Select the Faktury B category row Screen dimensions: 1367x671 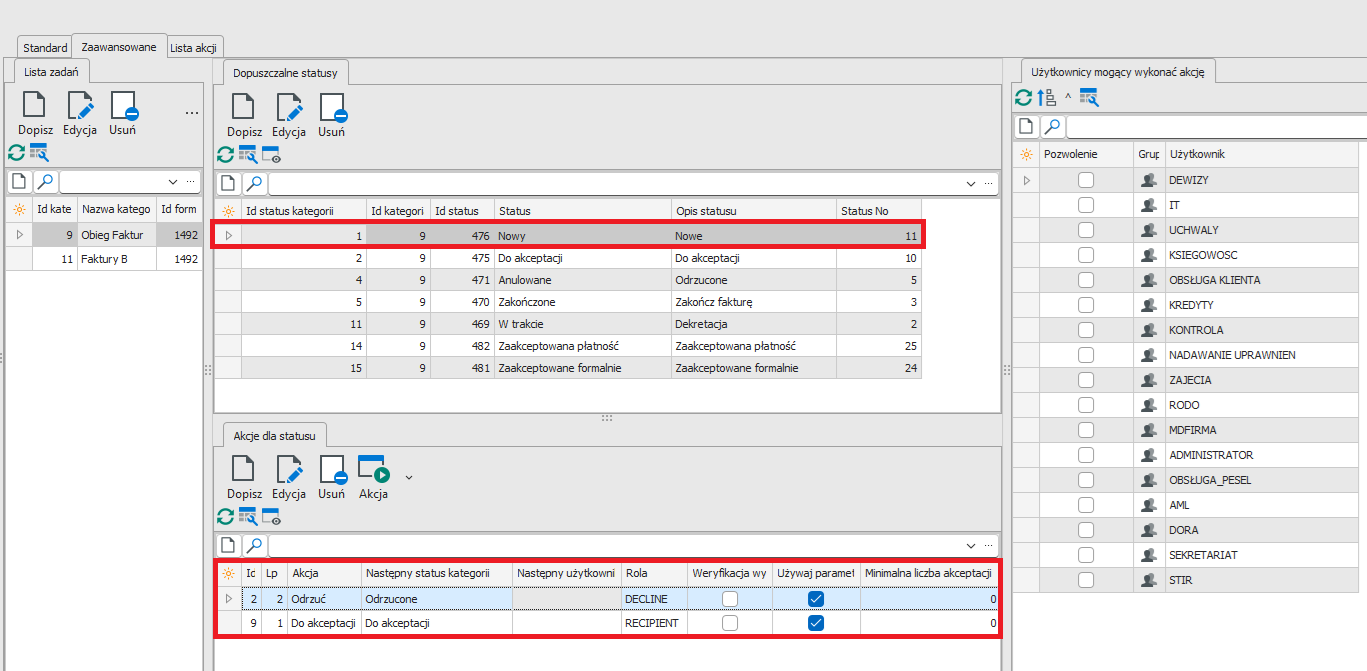point(104,259)
